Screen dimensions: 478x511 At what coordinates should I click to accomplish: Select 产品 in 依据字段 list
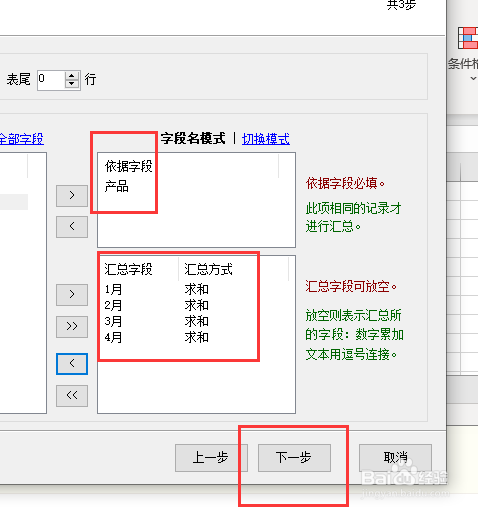tap(117, 187)
